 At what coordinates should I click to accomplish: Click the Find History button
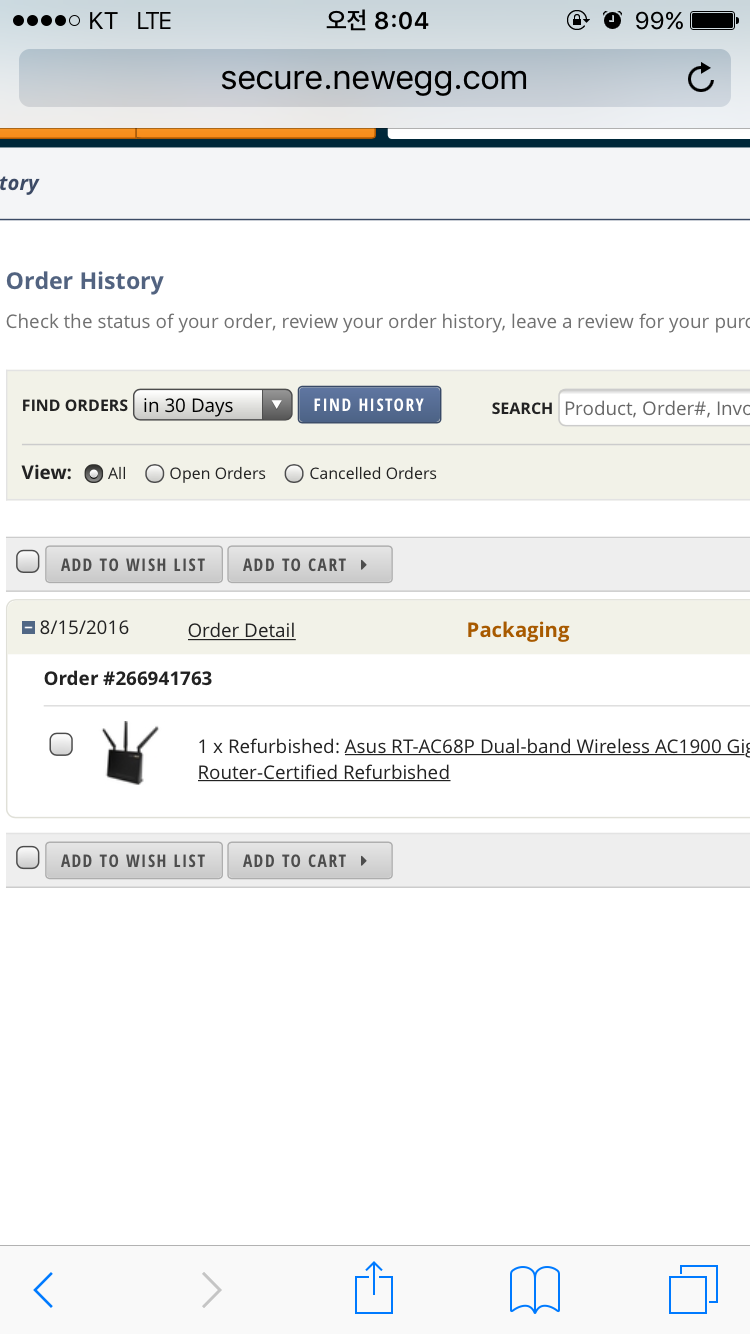click(369, 405)
